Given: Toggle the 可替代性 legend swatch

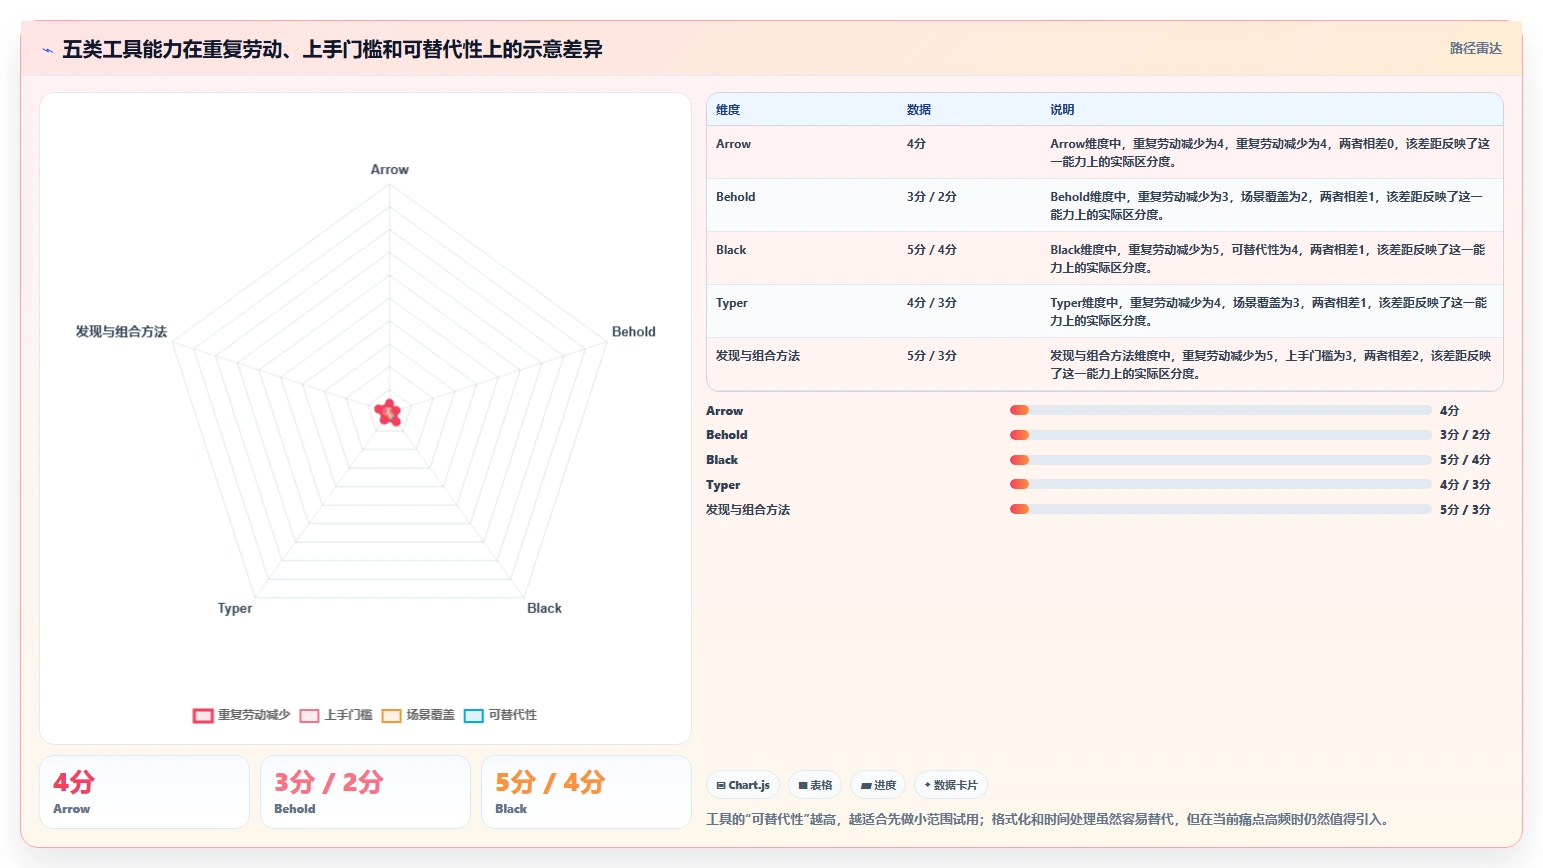Looking at the screenshot, I should pyautogui.click(x=473, y=716).
